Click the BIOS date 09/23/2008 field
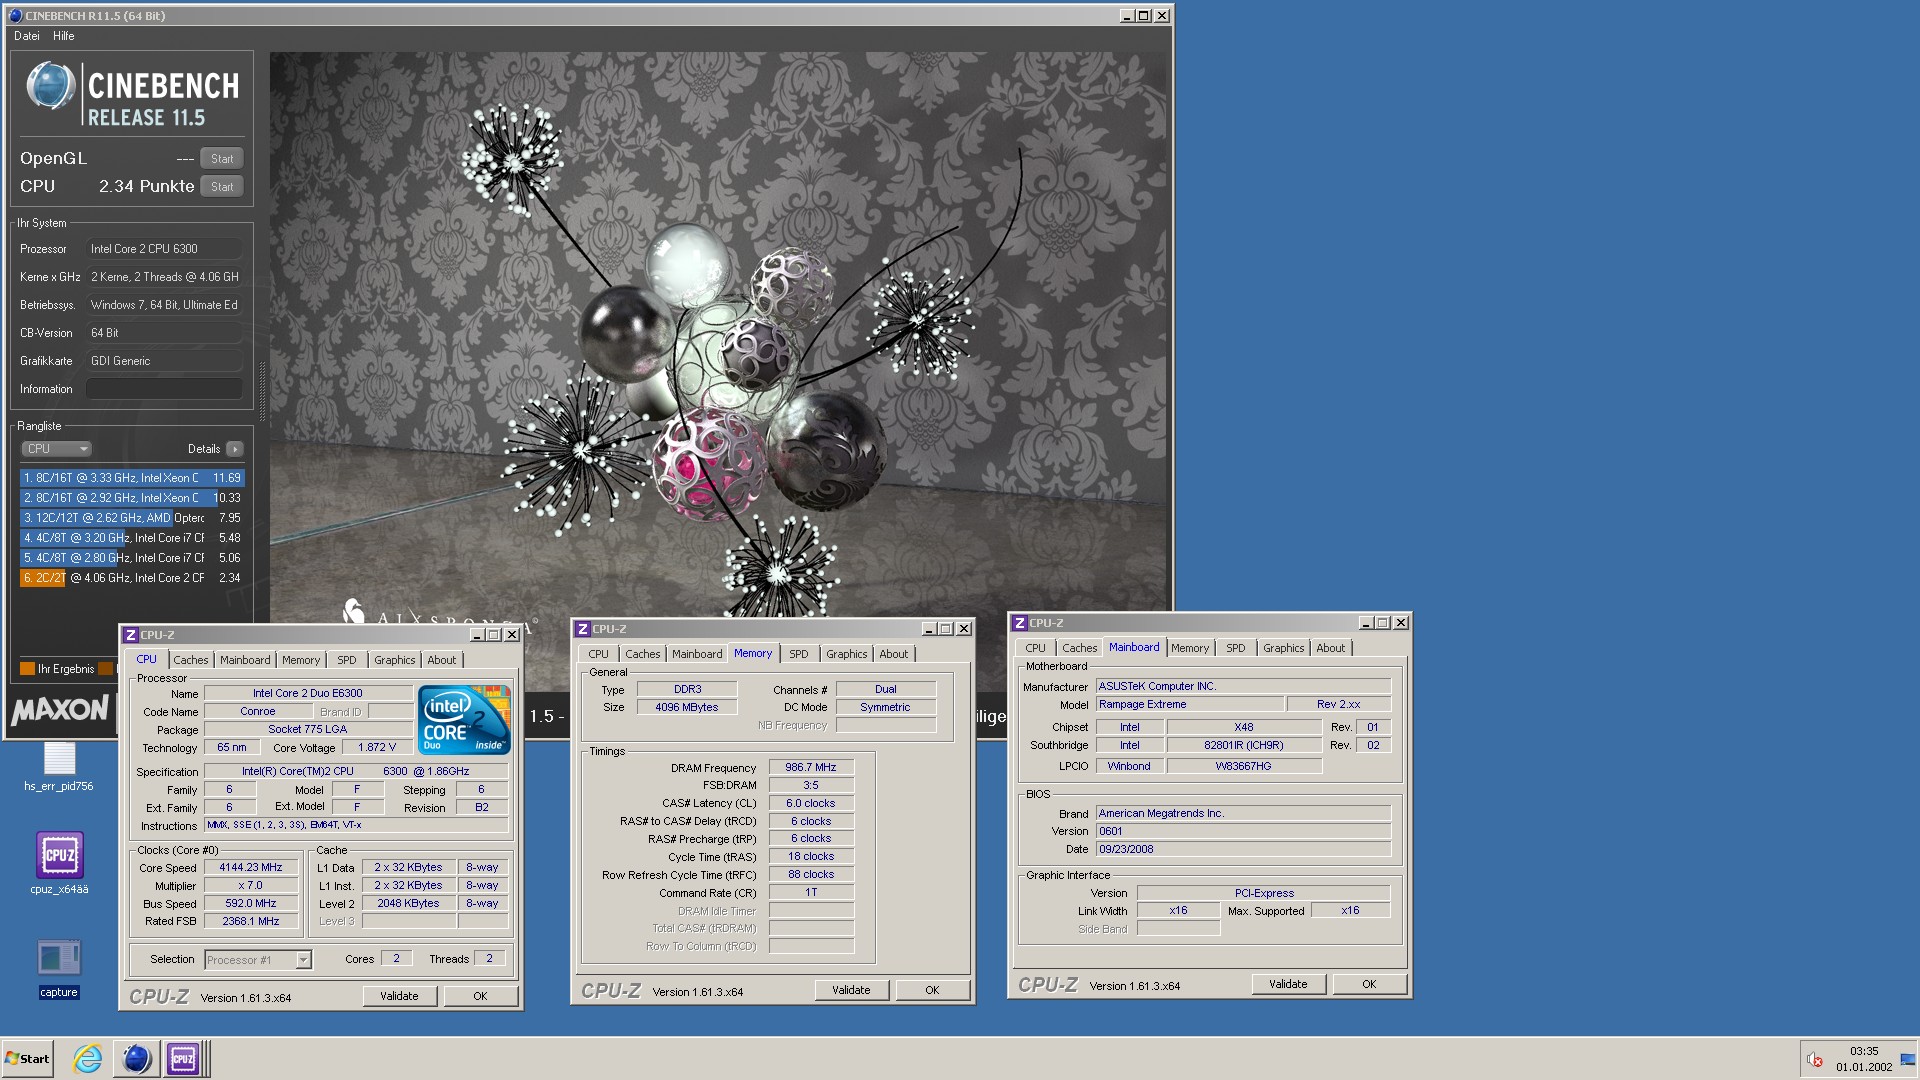 [1243, 849]
